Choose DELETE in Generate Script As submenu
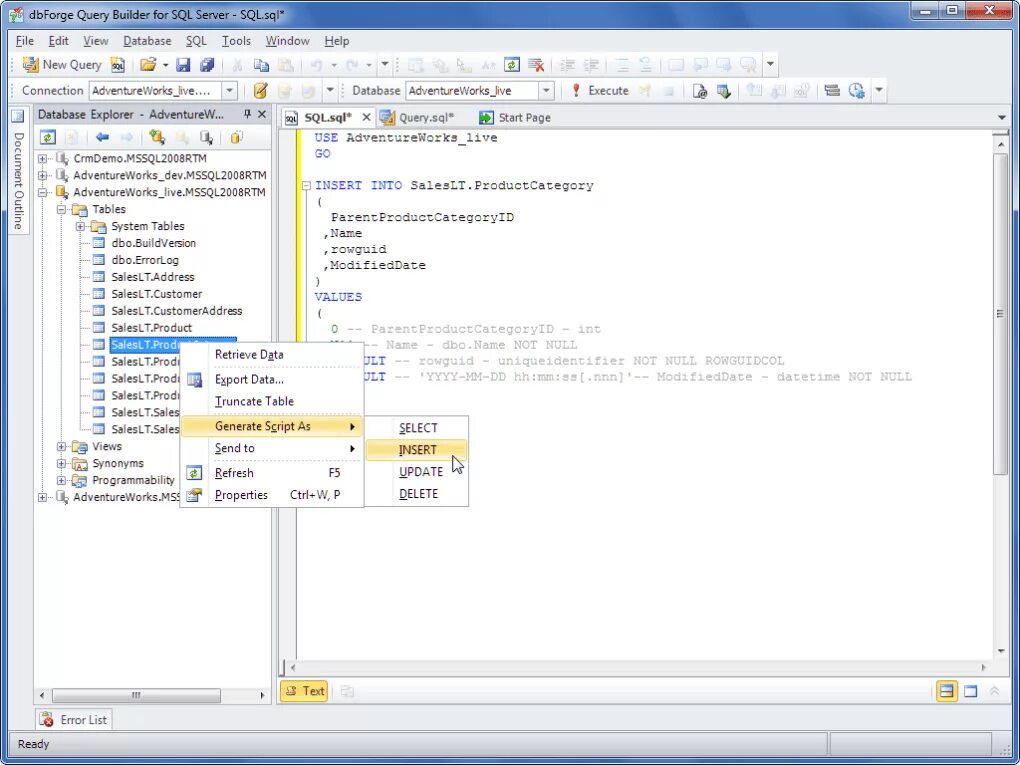Viewport: 1020px width, 765px height. [x=416, y=494]
